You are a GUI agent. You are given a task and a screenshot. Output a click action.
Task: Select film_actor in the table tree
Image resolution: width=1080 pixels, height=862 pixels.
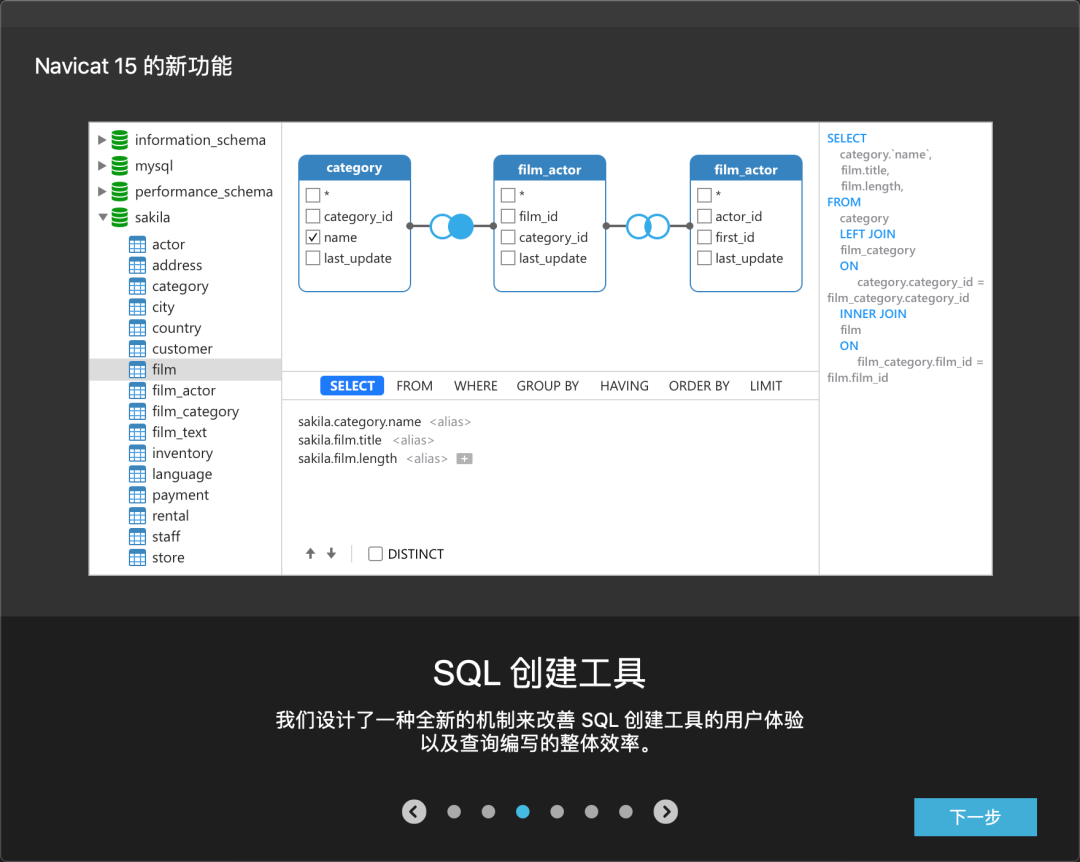(185, 391)
